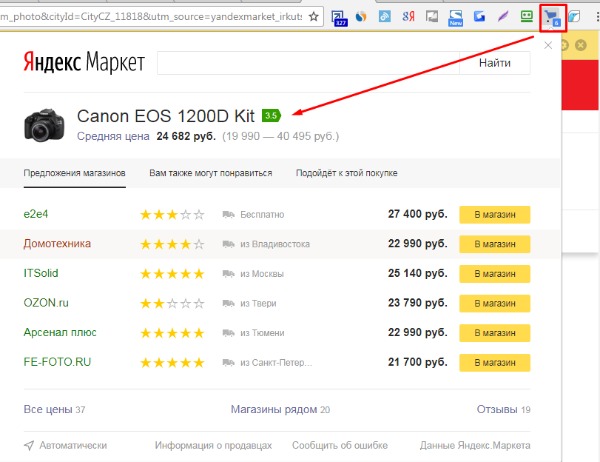This screenshot has width=600, height=462.
Task: Click В магазин button for ITSolid
Action: pos(495,274)
